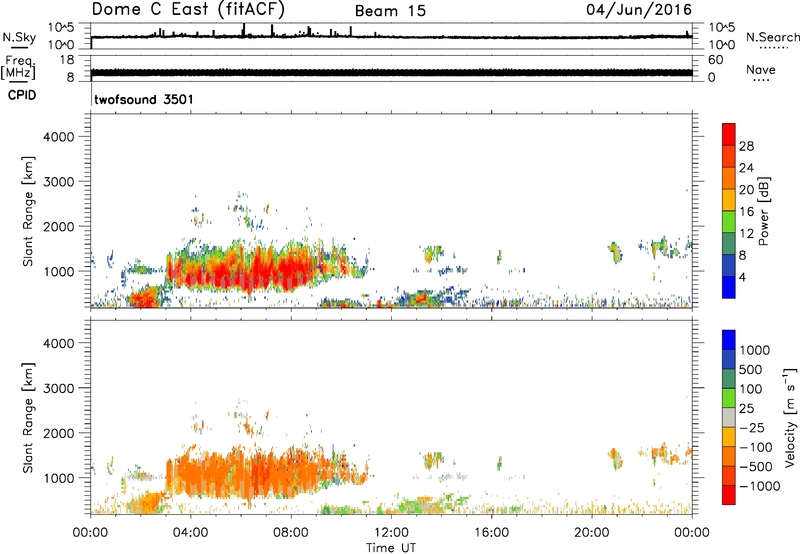Viewport: 800px width, 554px height.
Task: Click the '4' label on the power colorbar
Action: (x=743, y=277)
